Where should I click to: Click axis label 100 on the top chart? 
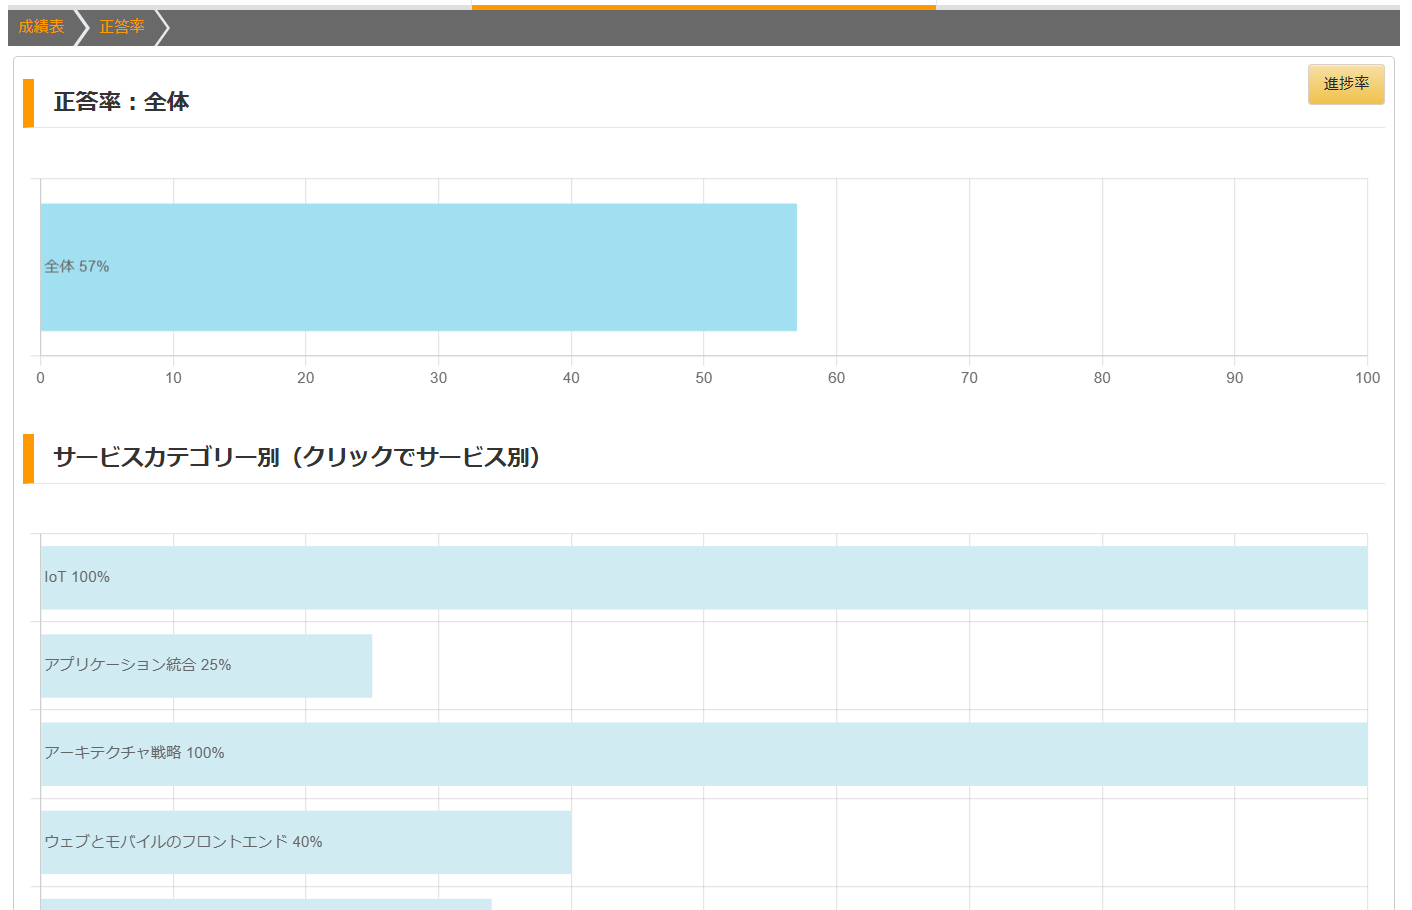point(1367,378)
